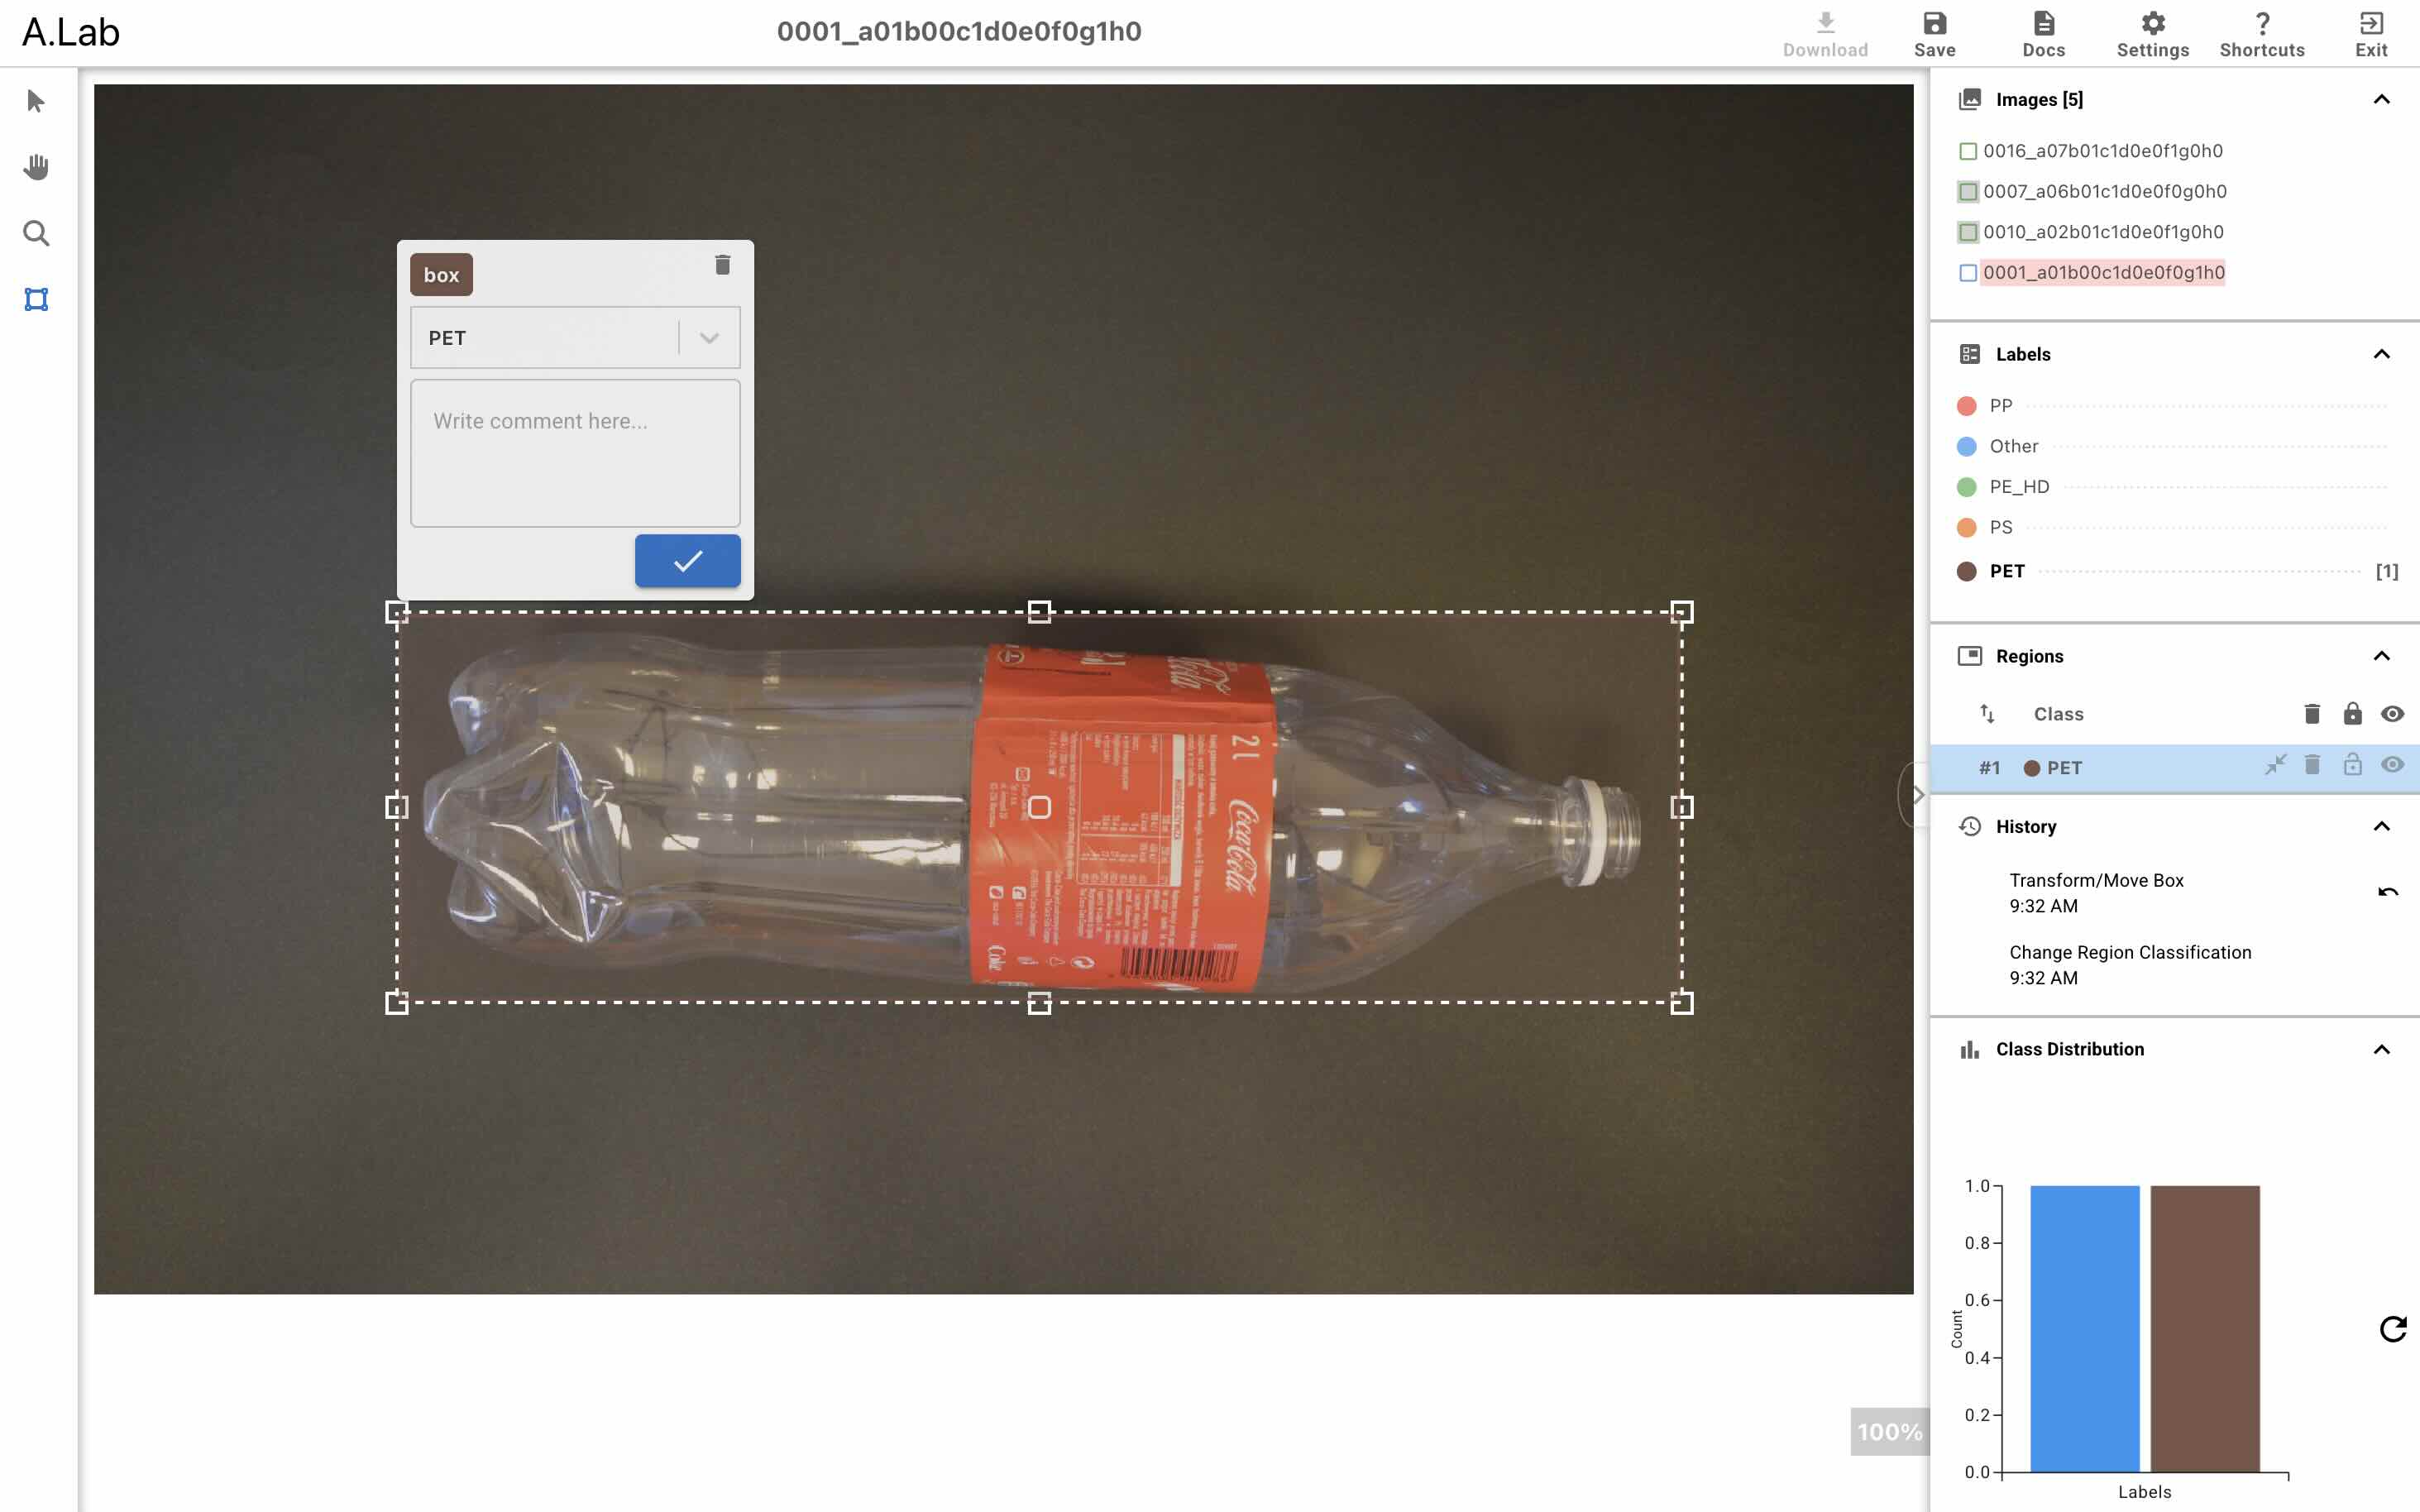
Task: Save the current annotations
Action: [x=1934, y=34]
